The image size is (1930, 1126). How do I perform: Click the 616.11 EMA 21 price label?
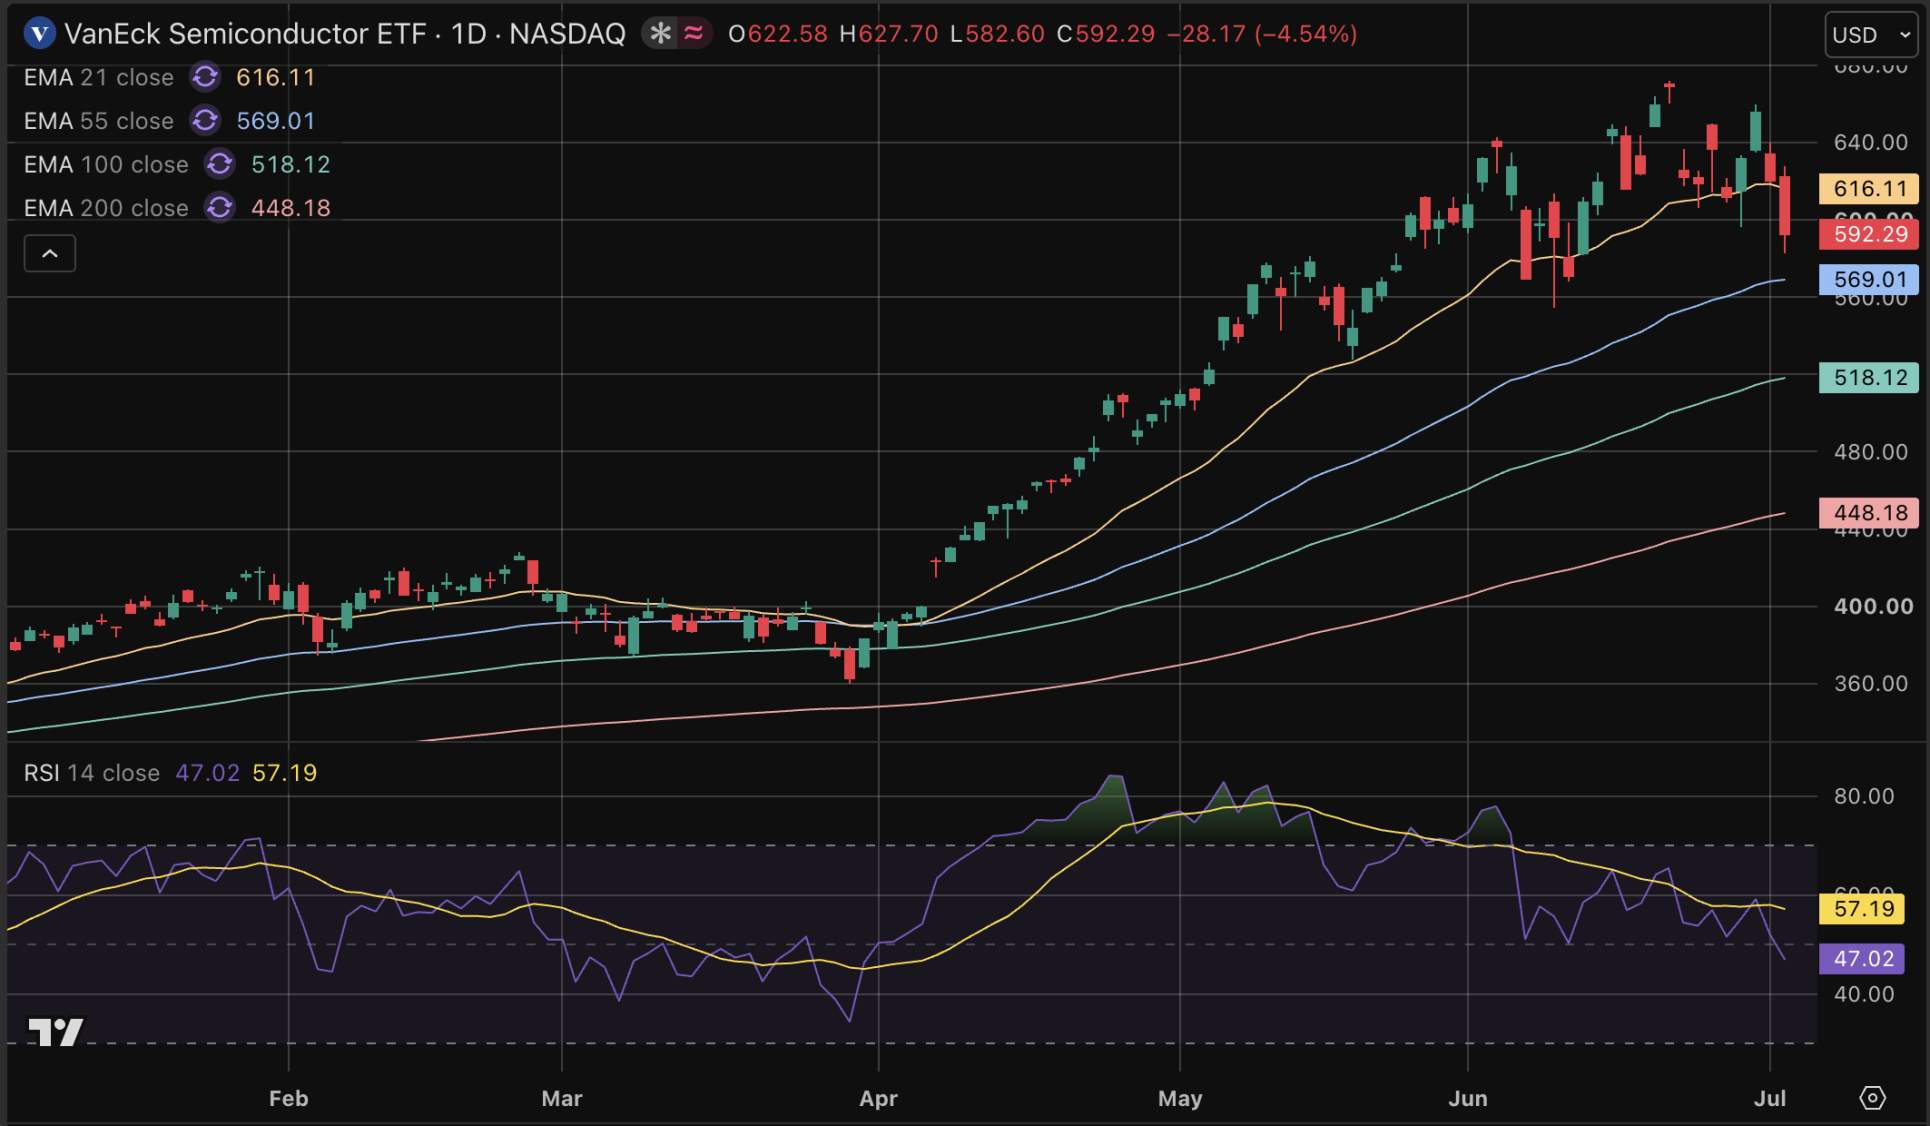(1869, 188)
